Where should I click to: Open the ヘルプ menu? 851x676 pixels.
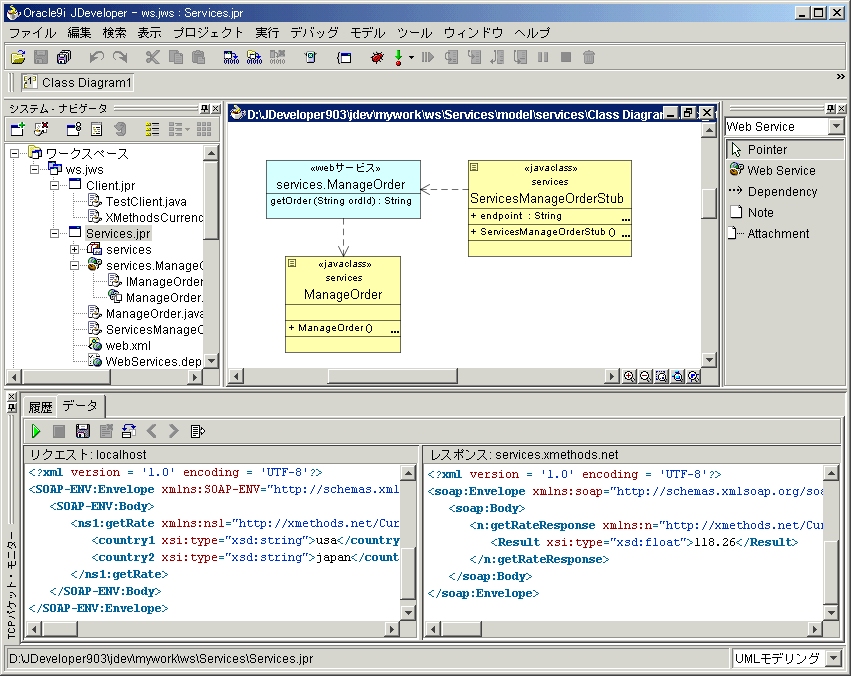point(532,33)
